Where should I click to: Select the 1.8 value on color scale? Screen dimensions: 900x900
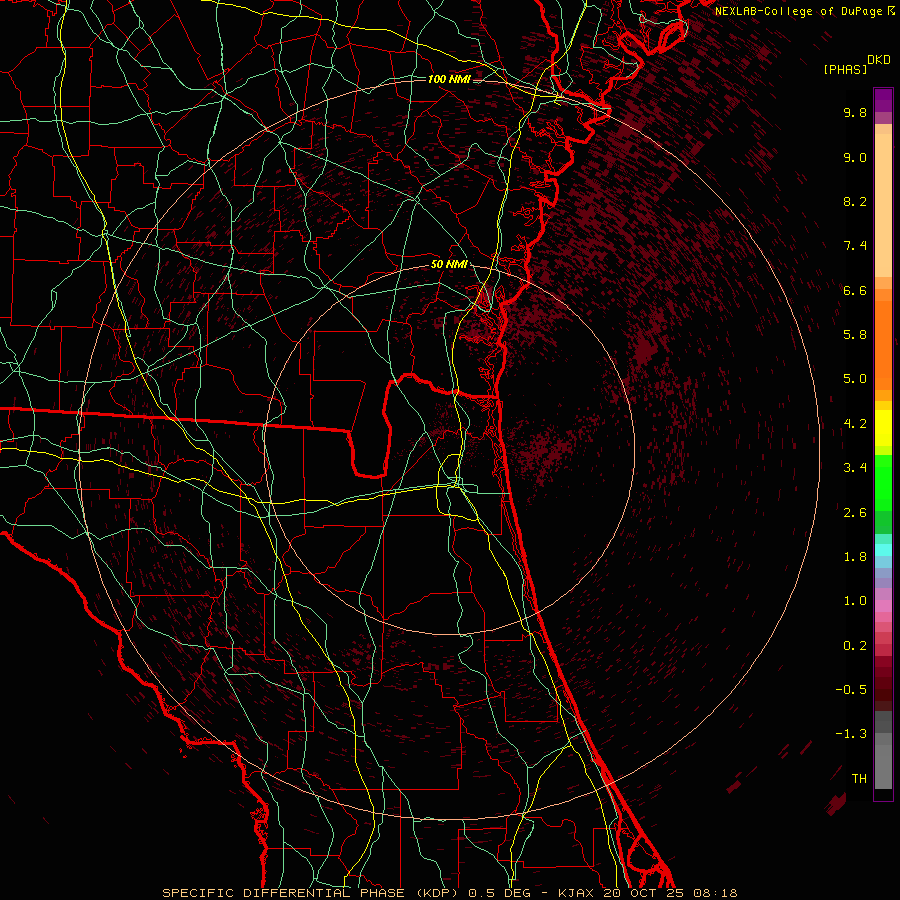click(855, 557)
